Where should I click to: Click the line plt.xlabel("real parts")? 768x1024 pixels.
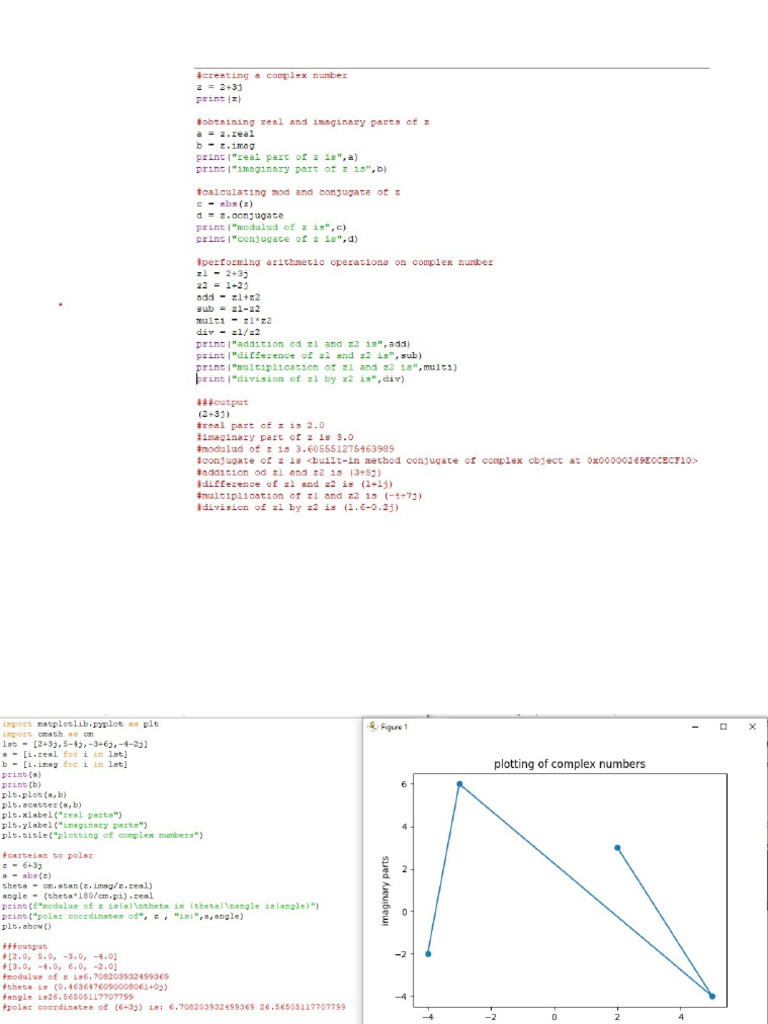pyautogui.click(x=62, y=815)
